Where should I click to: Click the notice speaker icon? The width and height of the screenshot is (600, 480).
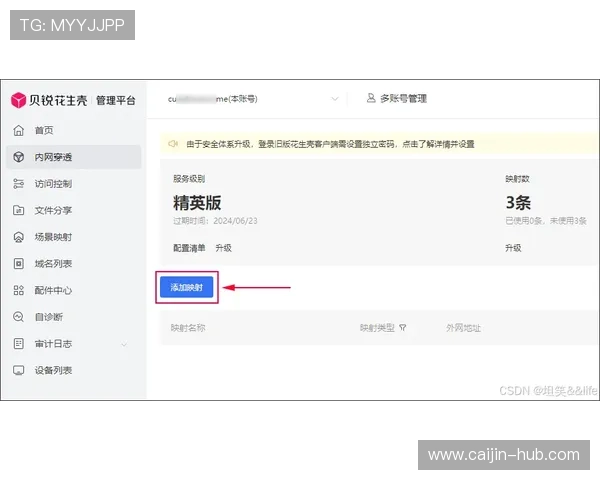click(x=173, y=144)
